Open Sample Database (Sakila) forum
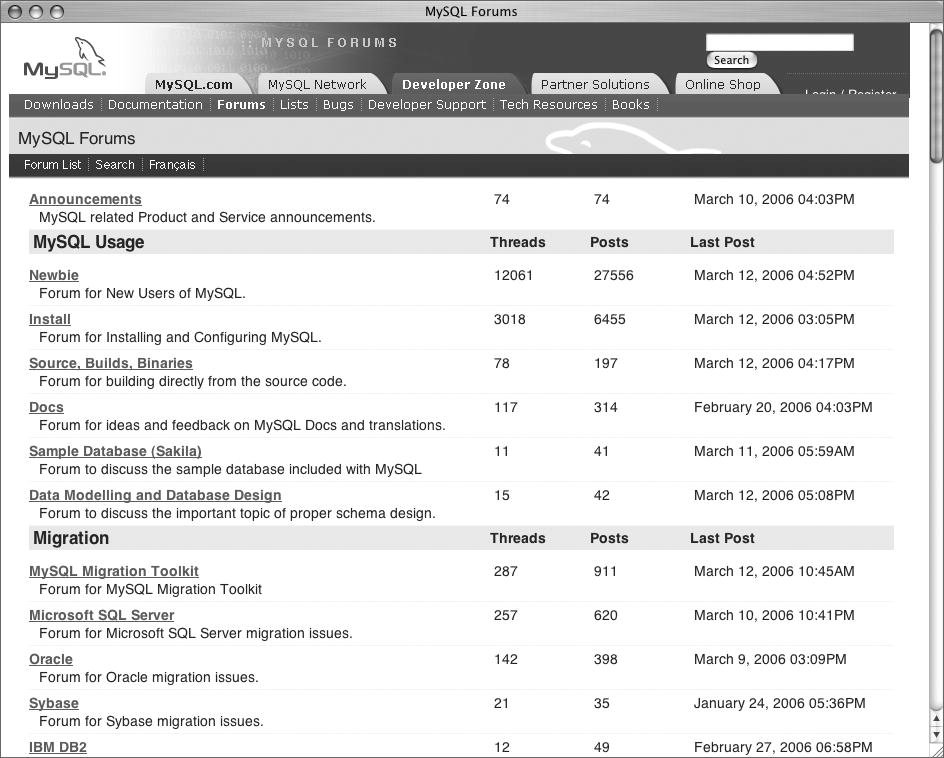The image size is (944, 758). point(115,451)
